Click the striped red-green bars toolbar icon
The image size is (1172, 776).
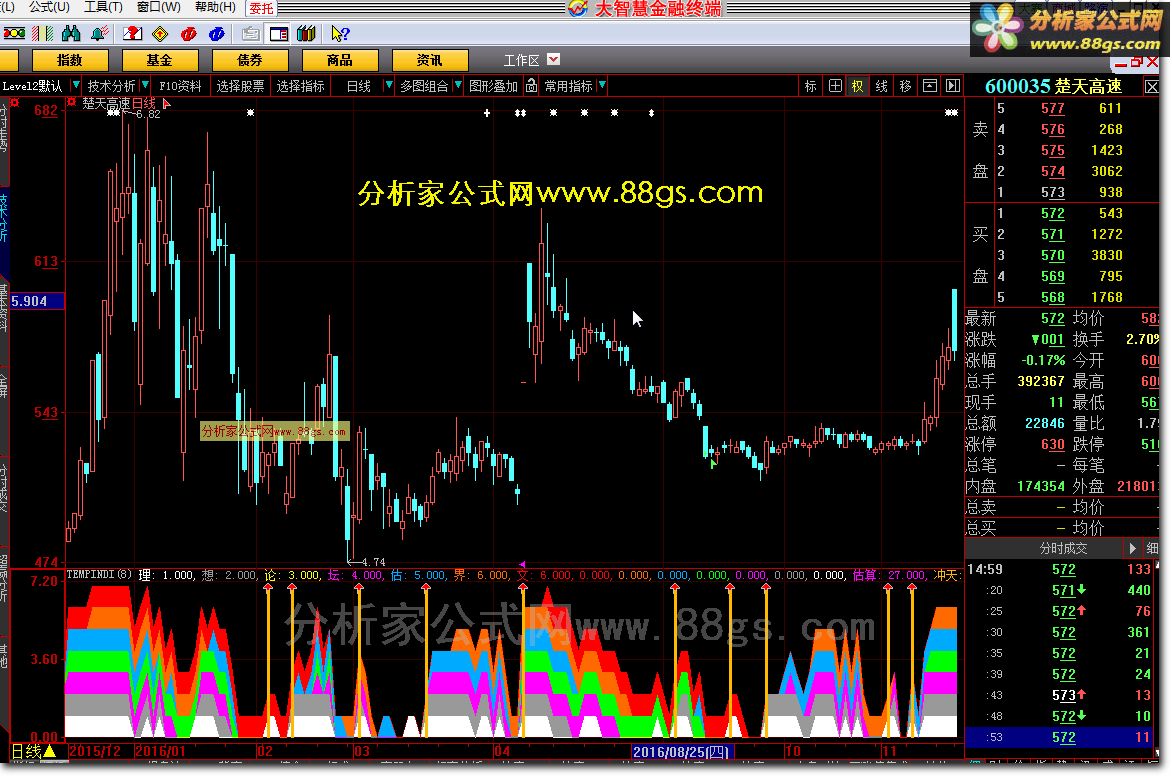coord(43,34)
